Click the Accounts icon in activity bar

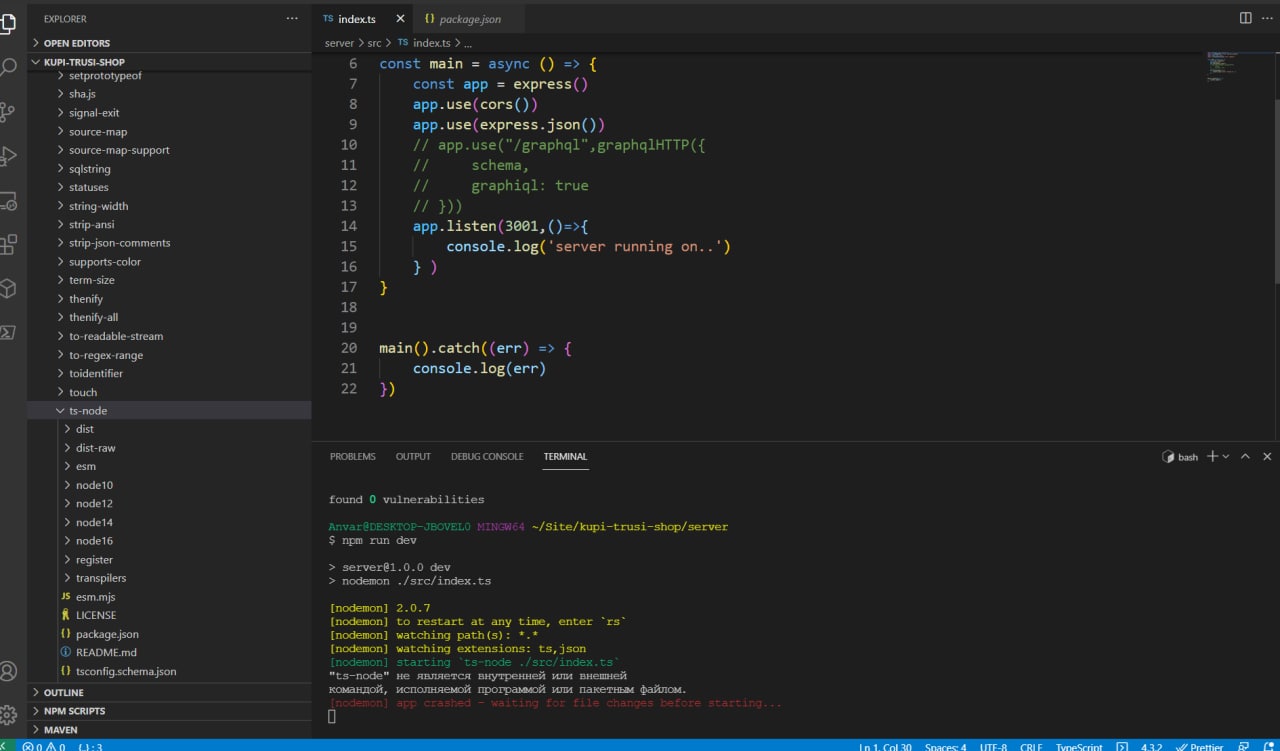tap(9, 671)
